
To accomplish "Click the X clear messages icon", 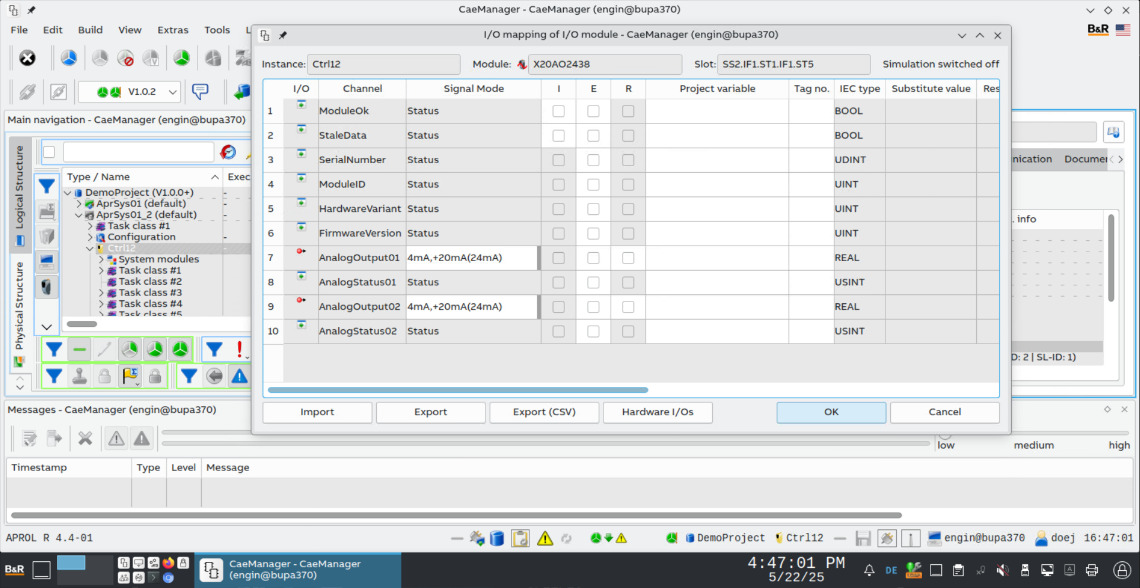I will pos(86,438).
